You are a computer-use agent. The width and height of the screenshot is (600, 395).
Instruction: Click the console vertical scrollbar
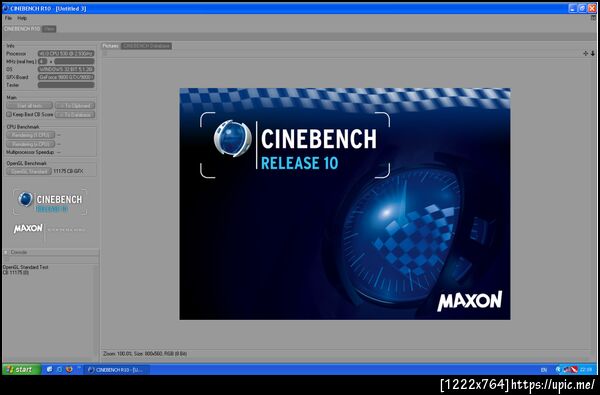coord(97,311)
